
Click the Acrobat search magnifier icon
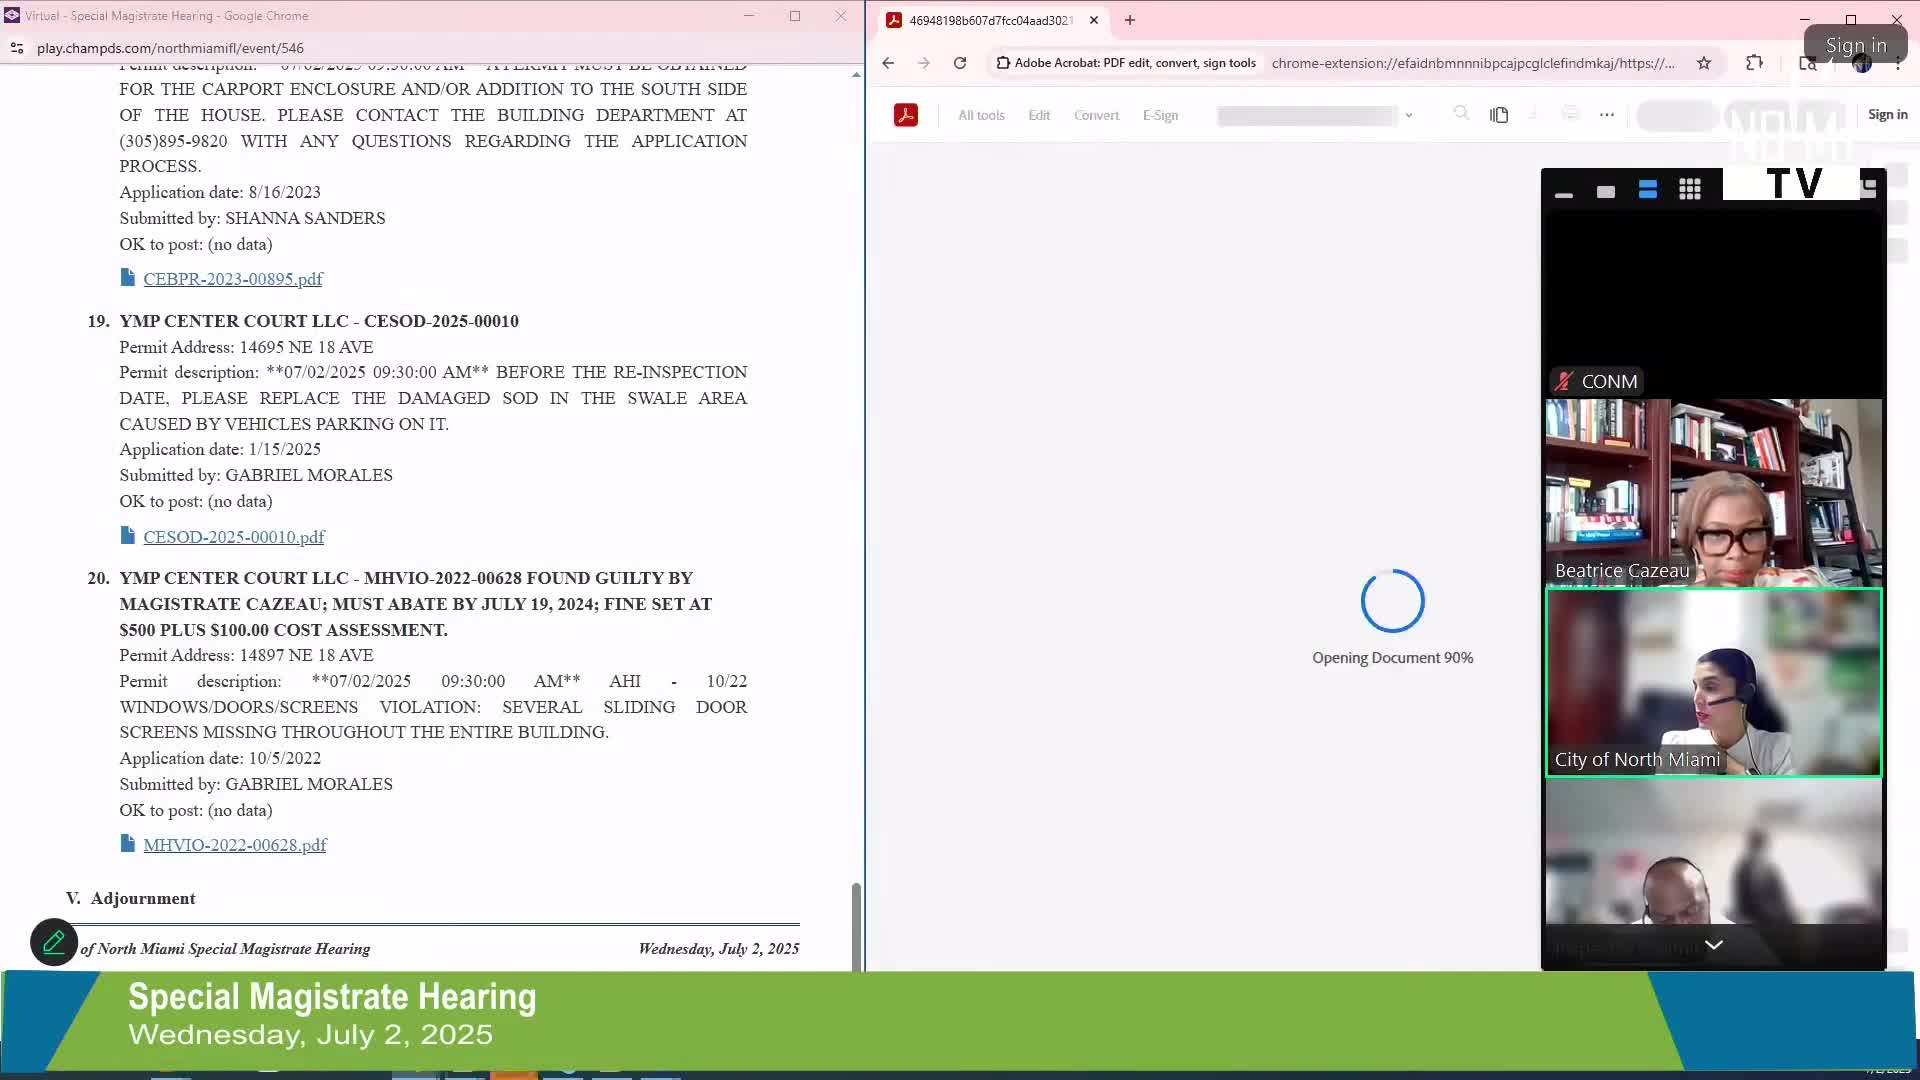coord(1461,114)
